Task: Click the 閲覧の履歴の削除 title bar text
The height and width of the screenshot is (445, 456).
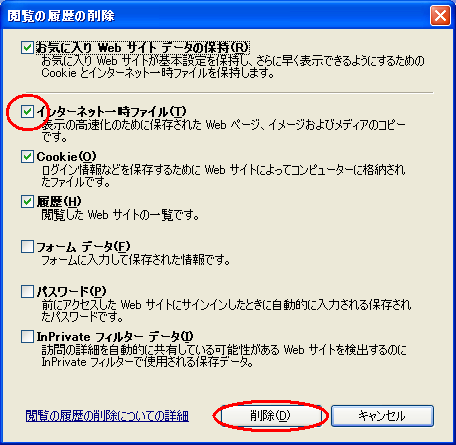Action: click(x=61, y=16)
